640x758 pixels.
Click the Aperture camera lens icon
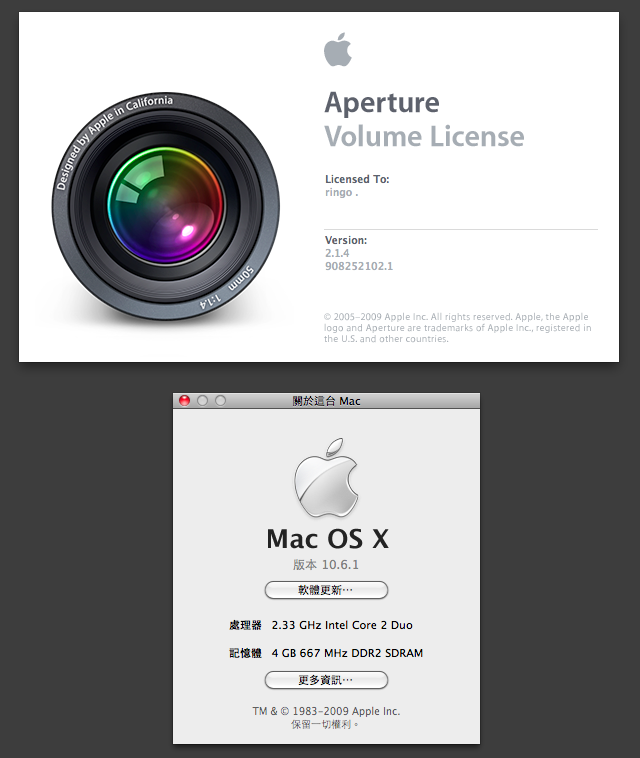pyautogui.click(x=166, y=206)
